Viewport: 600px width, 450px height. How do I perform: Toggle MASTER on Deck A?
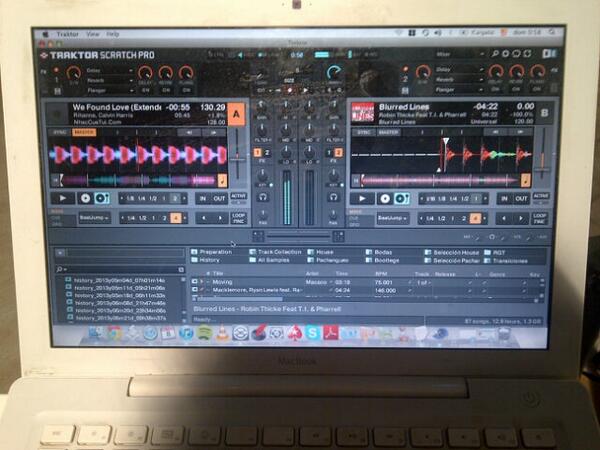pyautogui.click(x=84, y=132)
